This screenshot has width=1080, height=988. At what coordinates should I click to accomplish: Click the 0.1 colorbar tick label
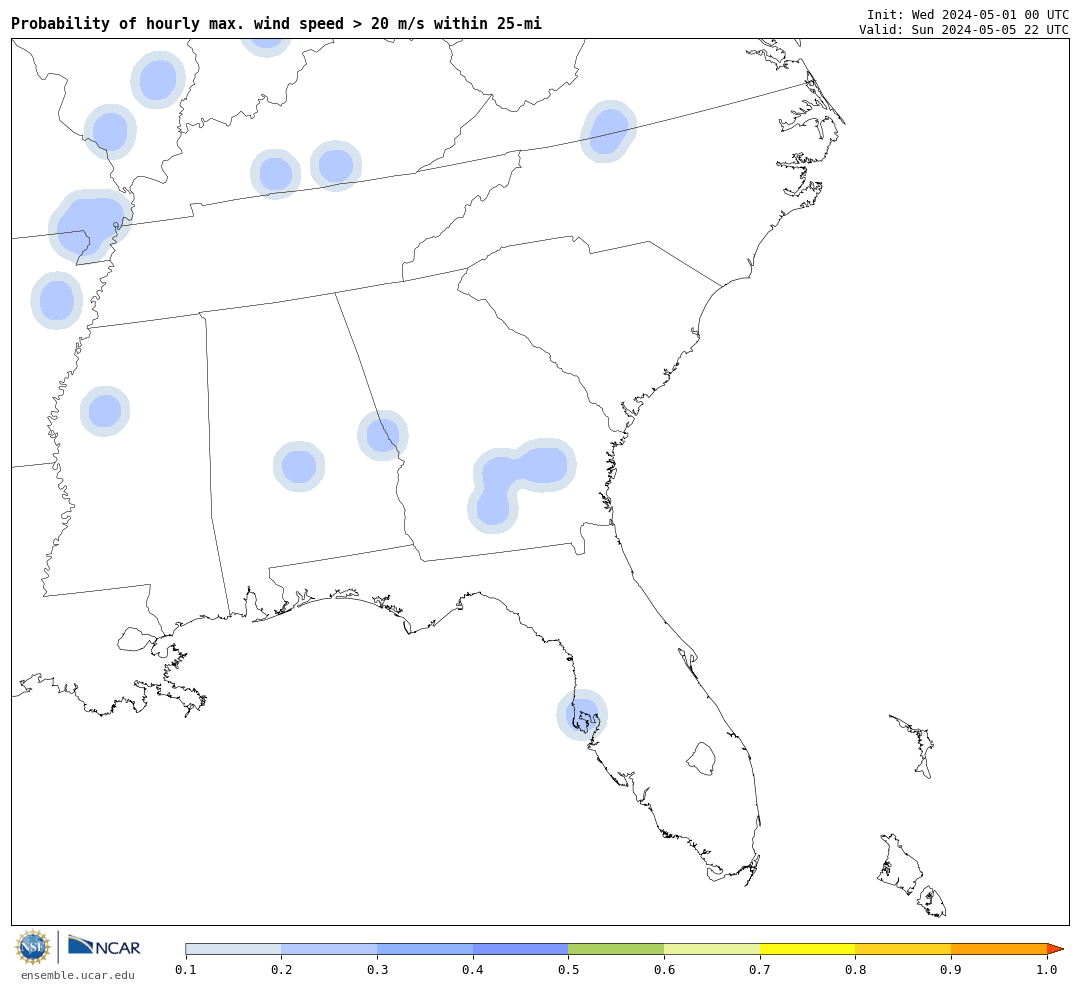(185, 969)
